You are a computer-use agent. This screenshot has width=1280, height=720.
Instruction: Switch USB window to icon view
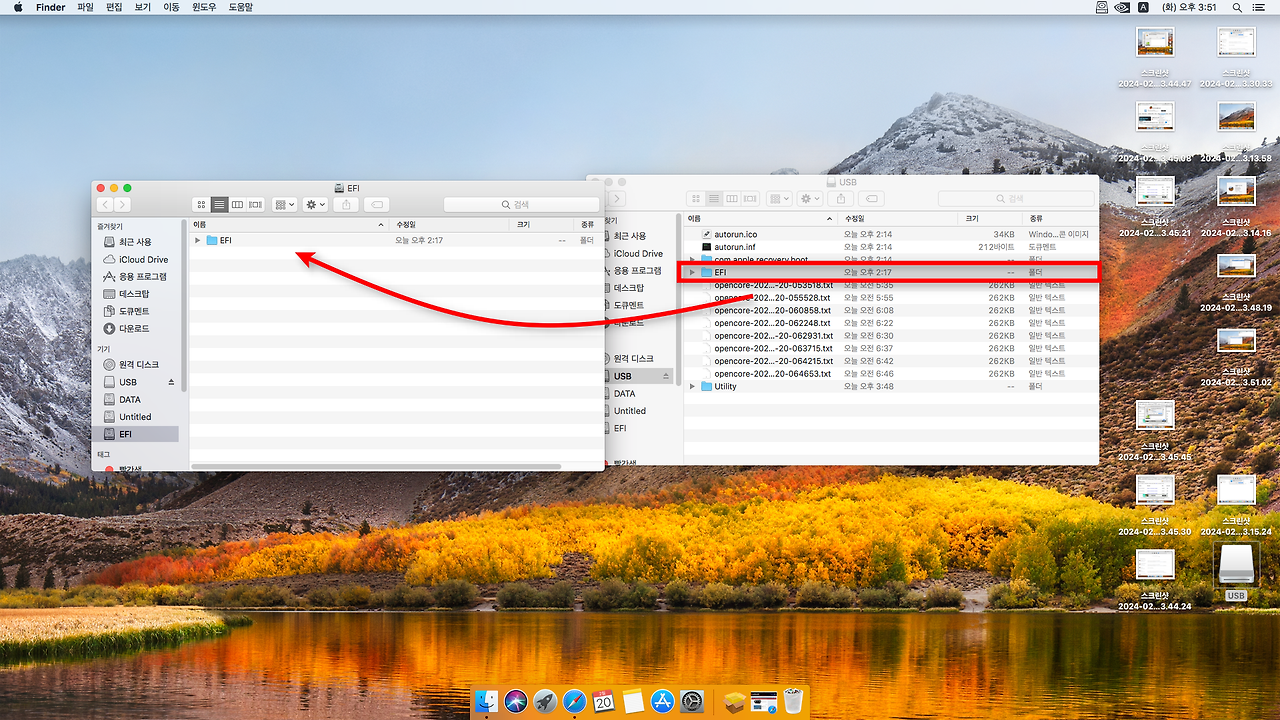click(696, 199)
